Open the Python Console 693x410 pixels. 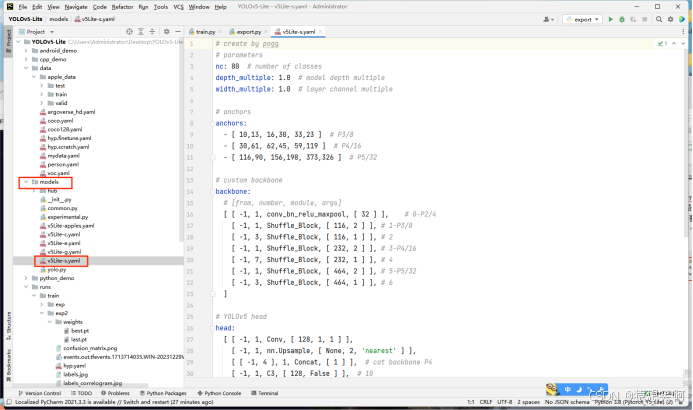click(219, 393)
